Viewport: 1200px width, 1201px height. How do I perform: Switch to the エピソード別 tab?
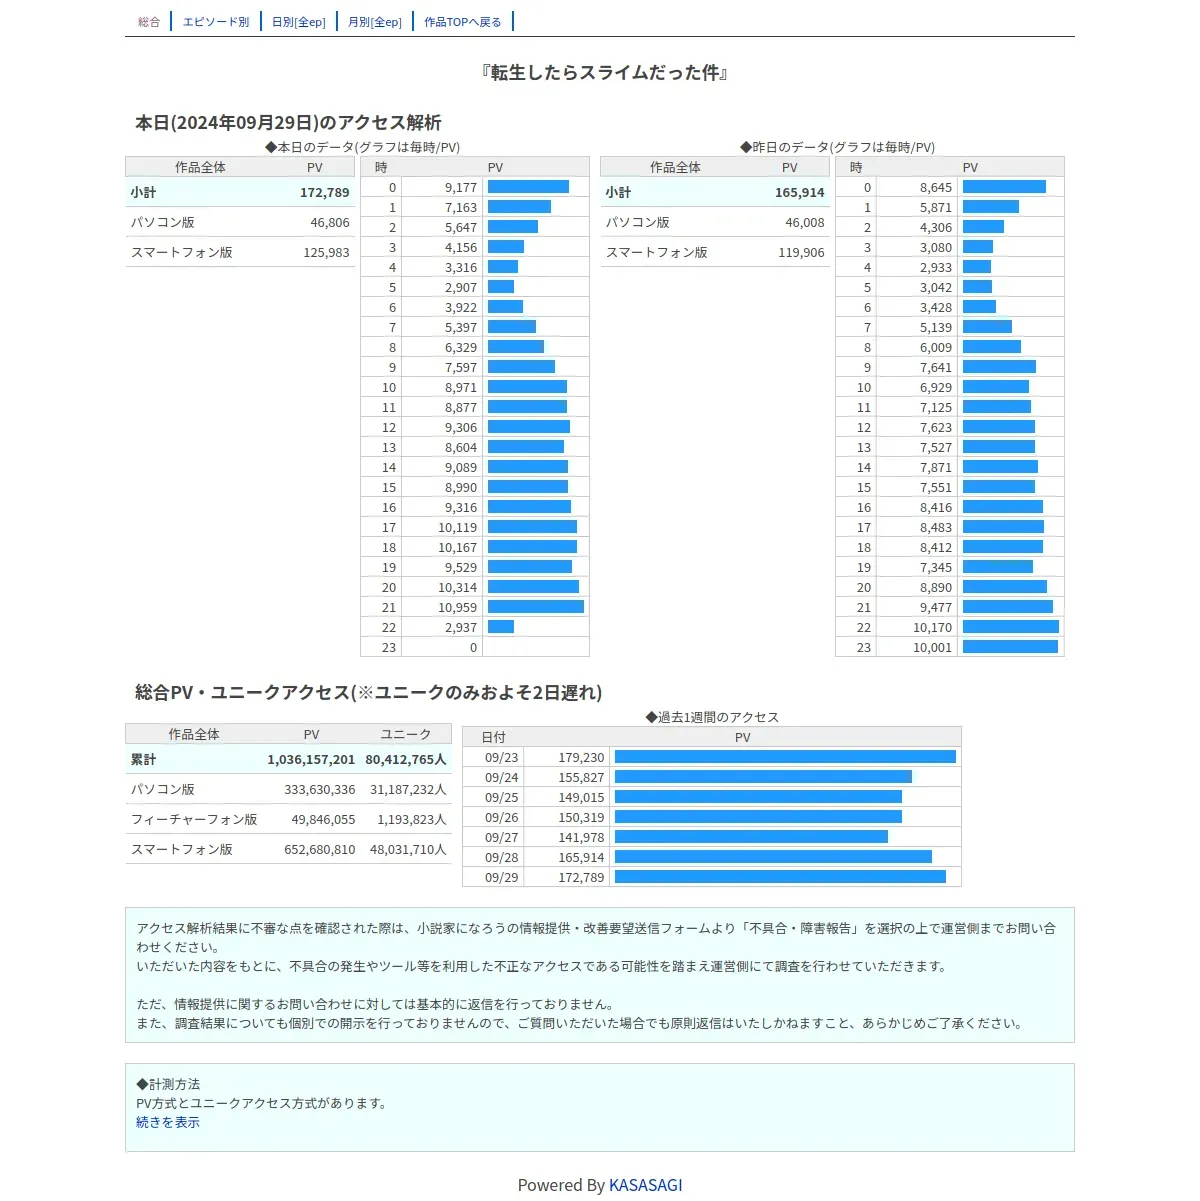[x=216, y=22]
